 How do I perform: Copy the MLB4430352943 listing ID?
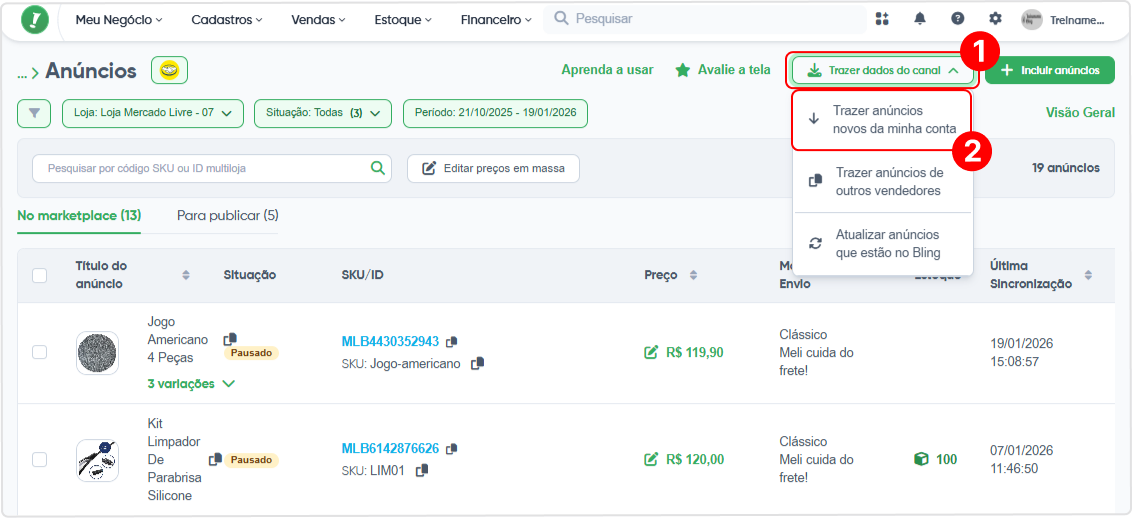coord(452,341)
